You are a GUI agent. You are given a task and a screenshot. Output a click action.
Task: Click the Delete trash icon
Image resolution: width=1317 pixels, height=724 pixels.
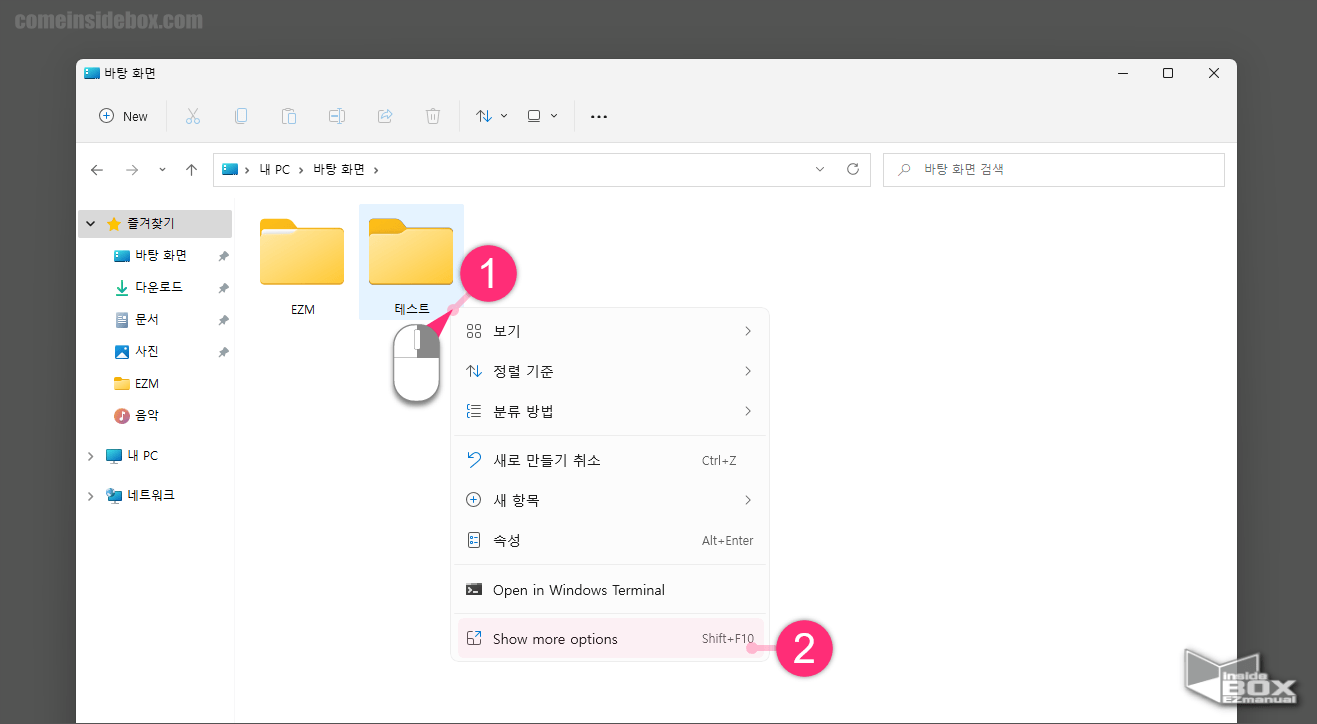[x=433, y=116]
